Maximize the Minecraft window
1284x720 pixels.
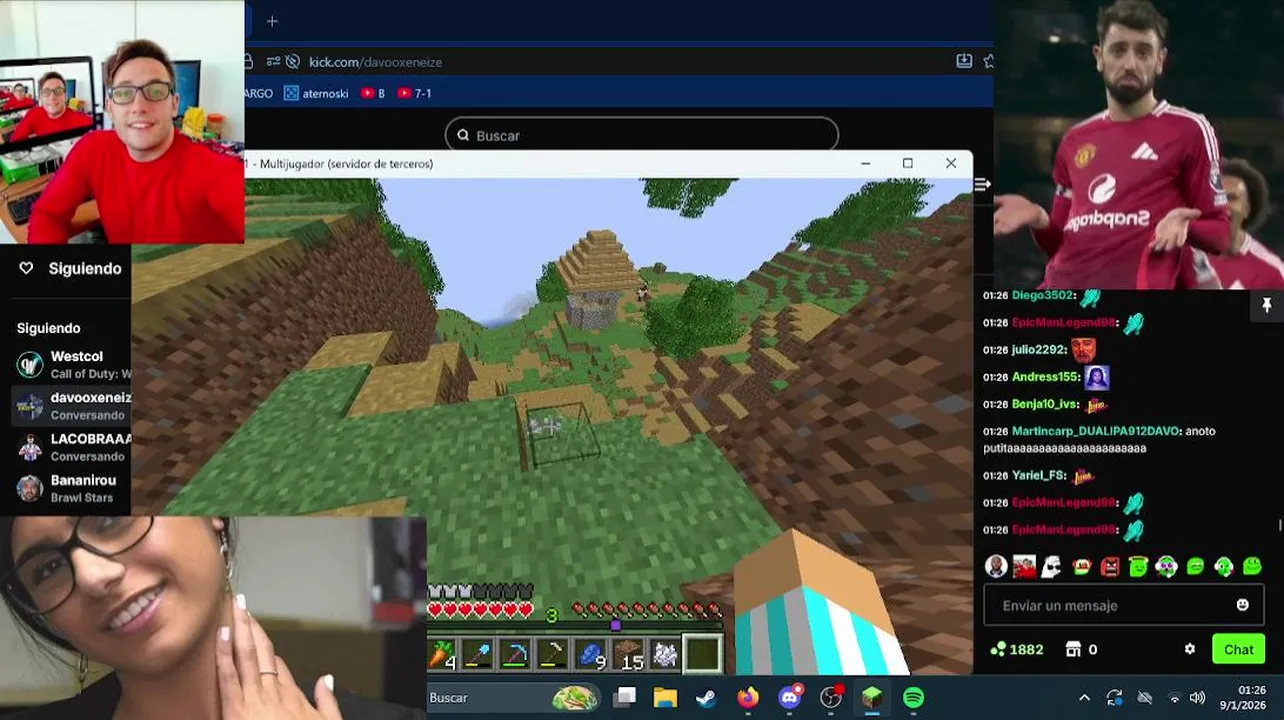(908, 163)
